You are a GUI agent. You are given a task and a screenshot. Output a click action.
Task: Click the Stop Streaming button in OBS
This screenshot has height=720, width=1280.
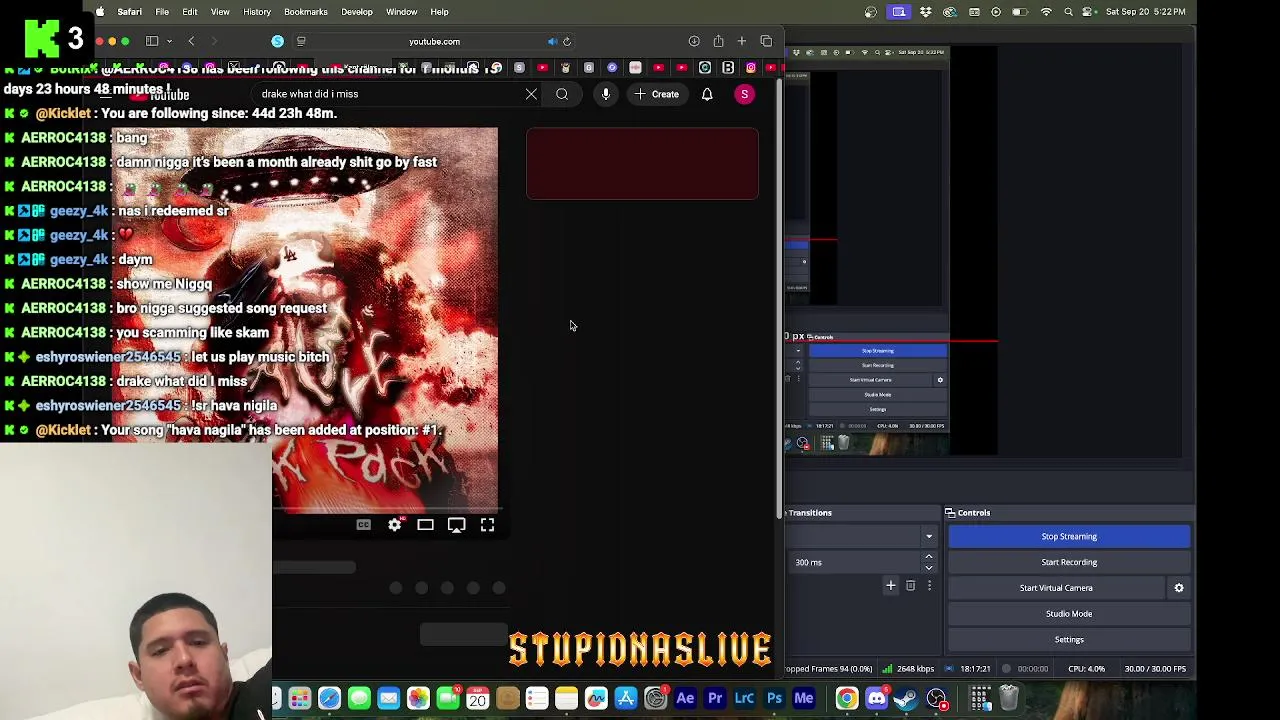[1069, 536]
